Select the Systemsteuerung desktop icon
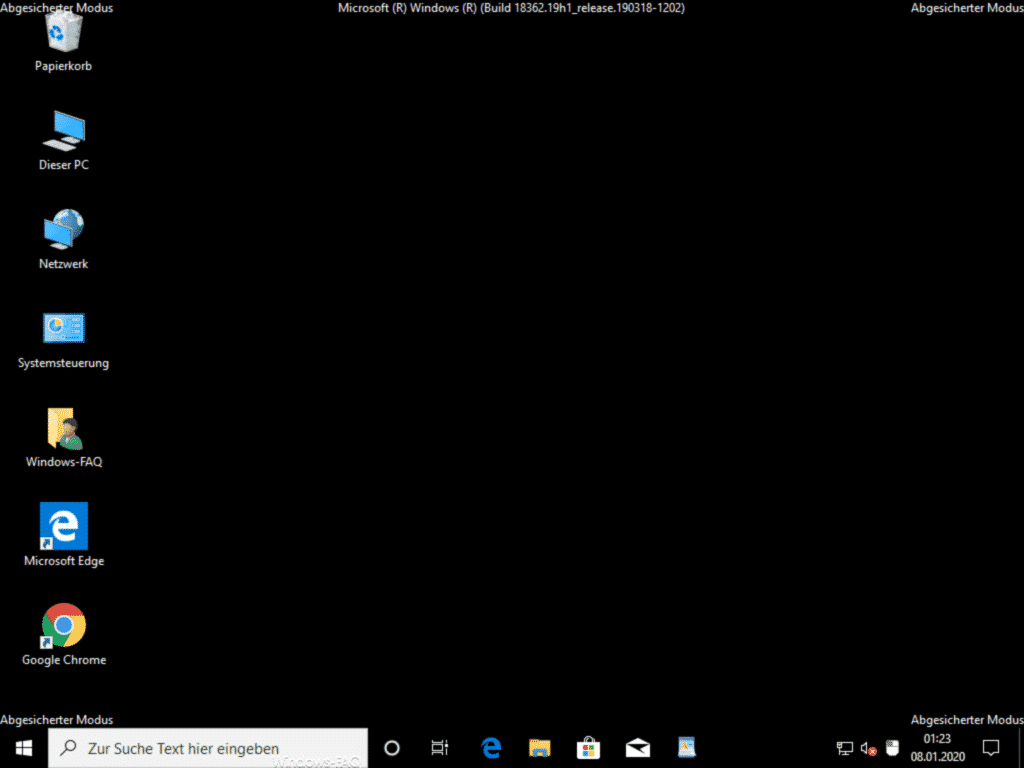Screen dimensions: 1024x768 click(63, 340)
